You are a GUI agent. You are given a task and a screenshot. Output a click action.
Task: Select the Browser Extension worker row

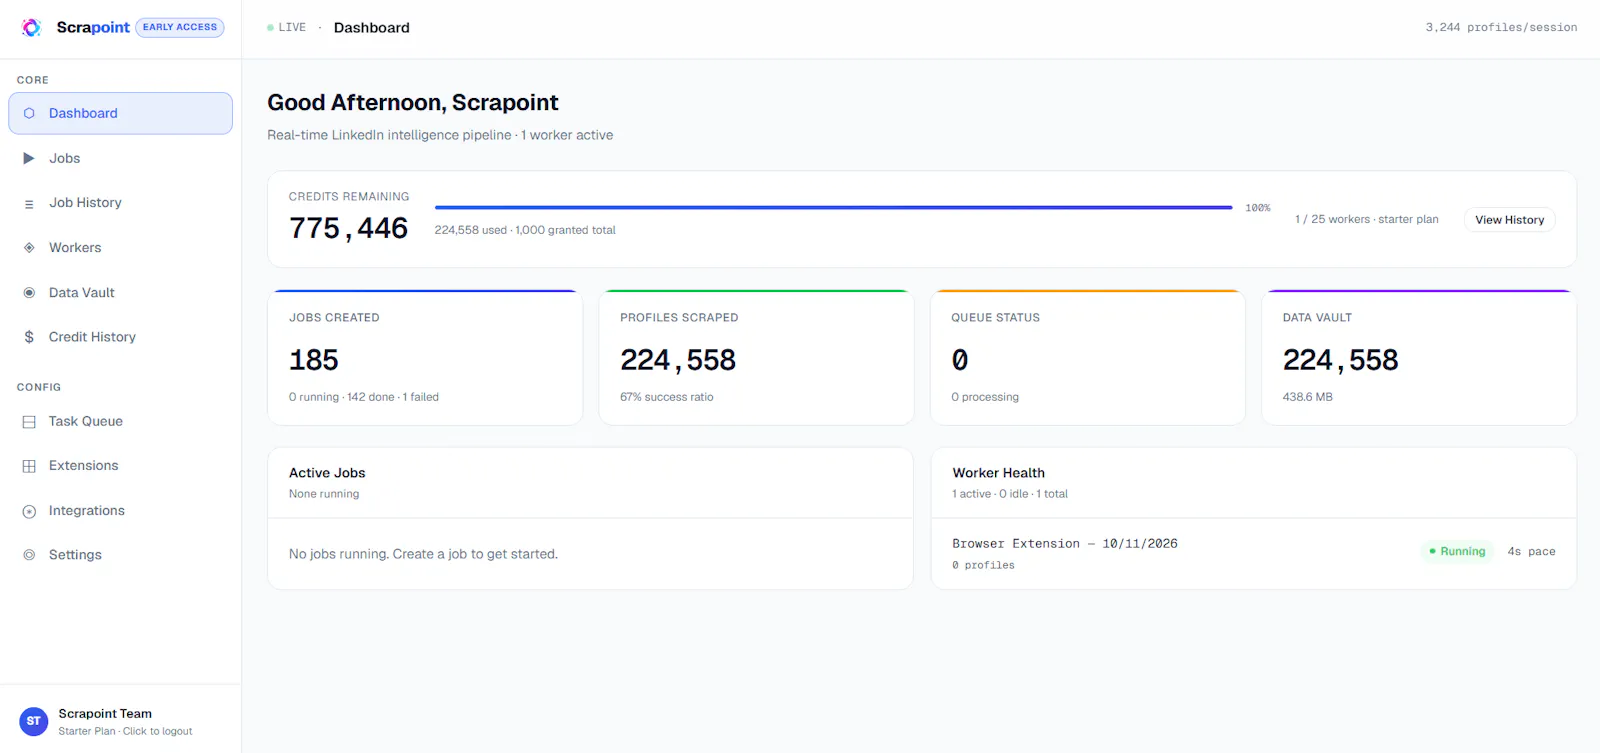(x=1253, y=554)
